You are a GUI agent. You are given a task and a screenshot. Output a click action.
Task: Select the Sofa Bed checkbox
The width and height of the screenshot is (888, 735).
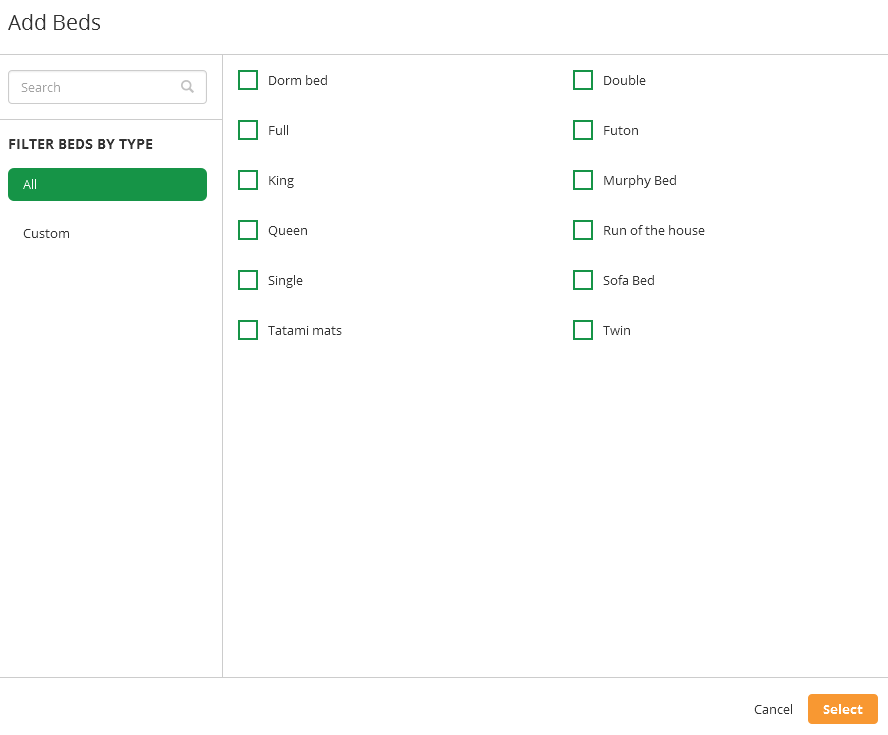coord(583,280)
